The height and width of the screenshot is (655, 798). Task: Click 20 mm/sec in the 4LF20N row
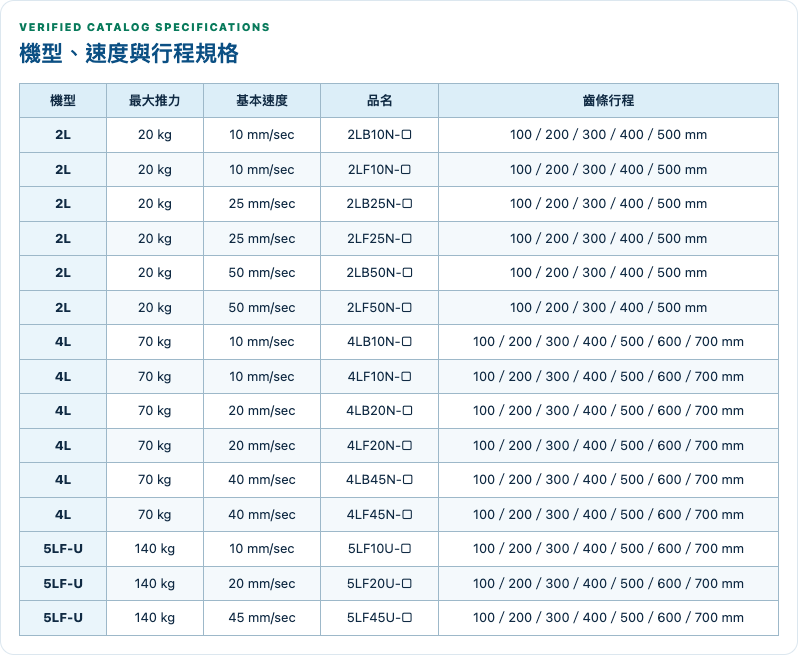pyautogui.click(x=262, y=445)
